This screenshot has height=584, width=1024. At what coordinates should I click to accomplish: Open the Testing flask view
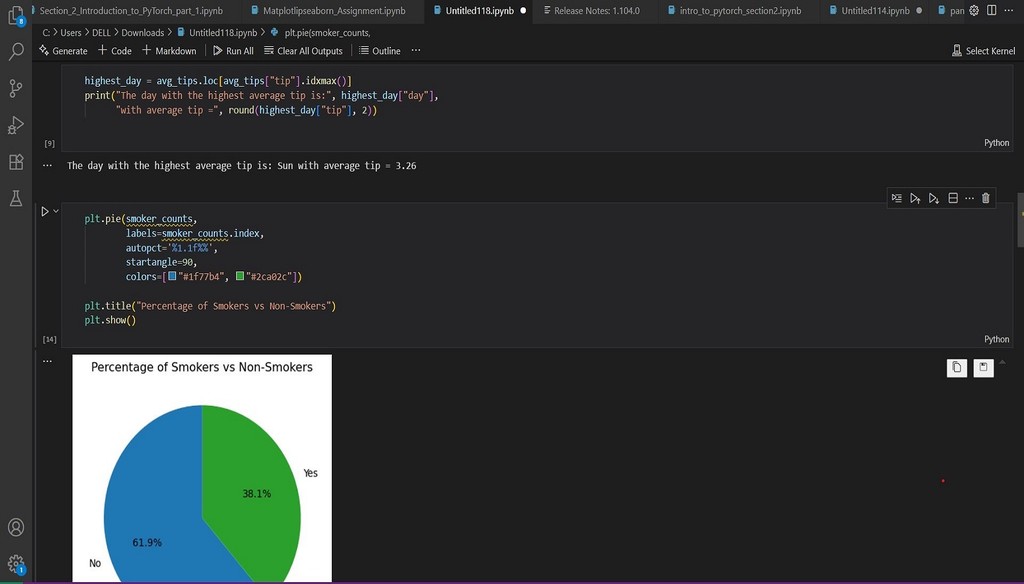coord(16,199)
